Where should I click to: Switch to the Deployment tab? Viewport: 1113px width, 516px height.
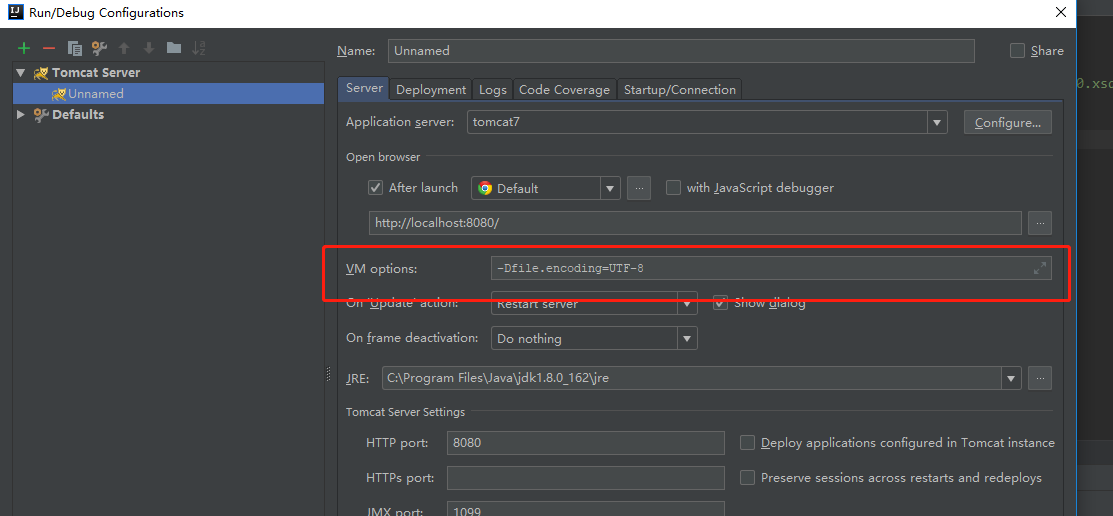[x=431, y=90]
